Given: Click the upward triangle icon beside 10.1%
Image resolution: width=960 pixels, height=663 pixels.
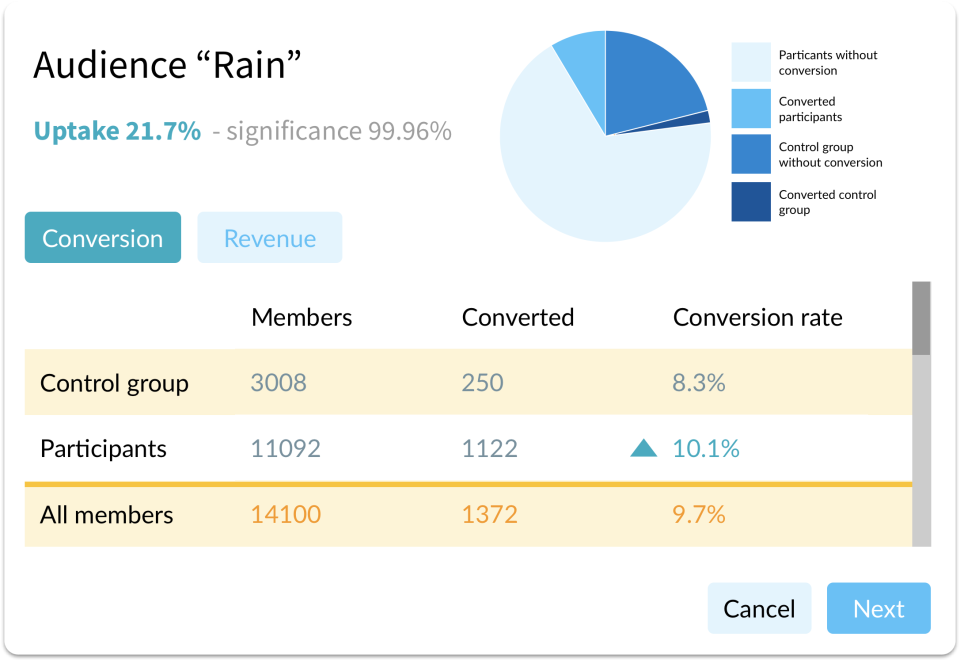Looking at the screenshot, I should coord(643,449).
